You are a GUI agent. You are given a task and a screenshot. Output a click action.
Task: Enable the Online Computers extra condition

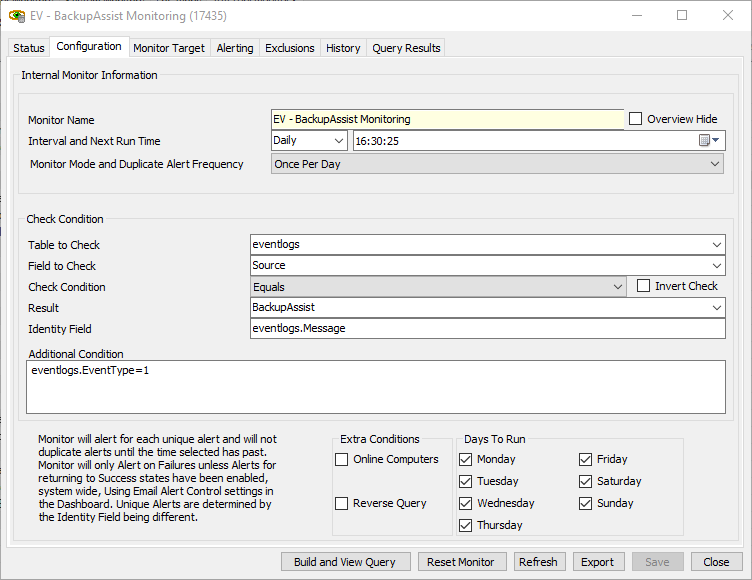point(342,460)
